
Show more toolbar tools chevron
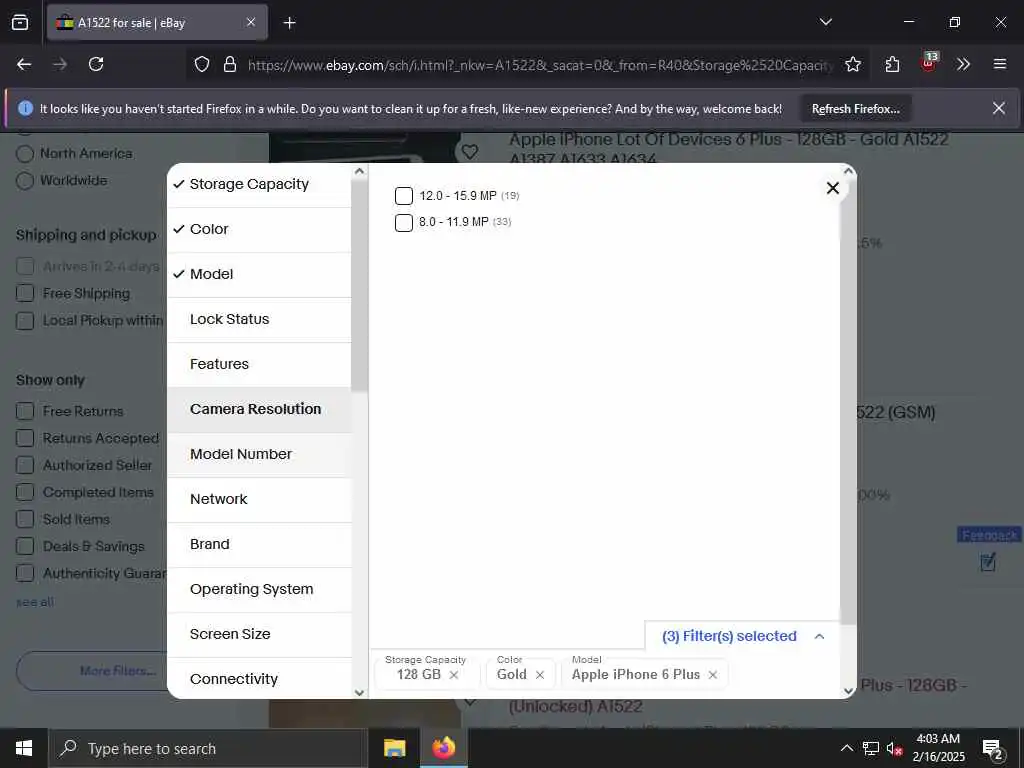(963, 64)
